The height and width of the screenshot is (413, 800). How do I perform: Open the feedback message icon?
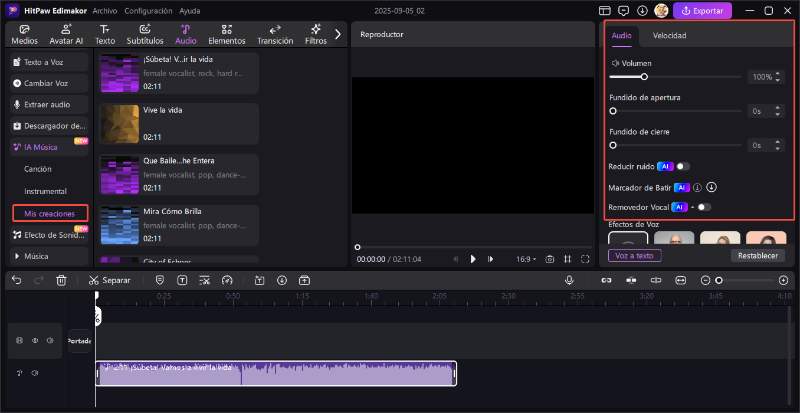click(623, 11)
